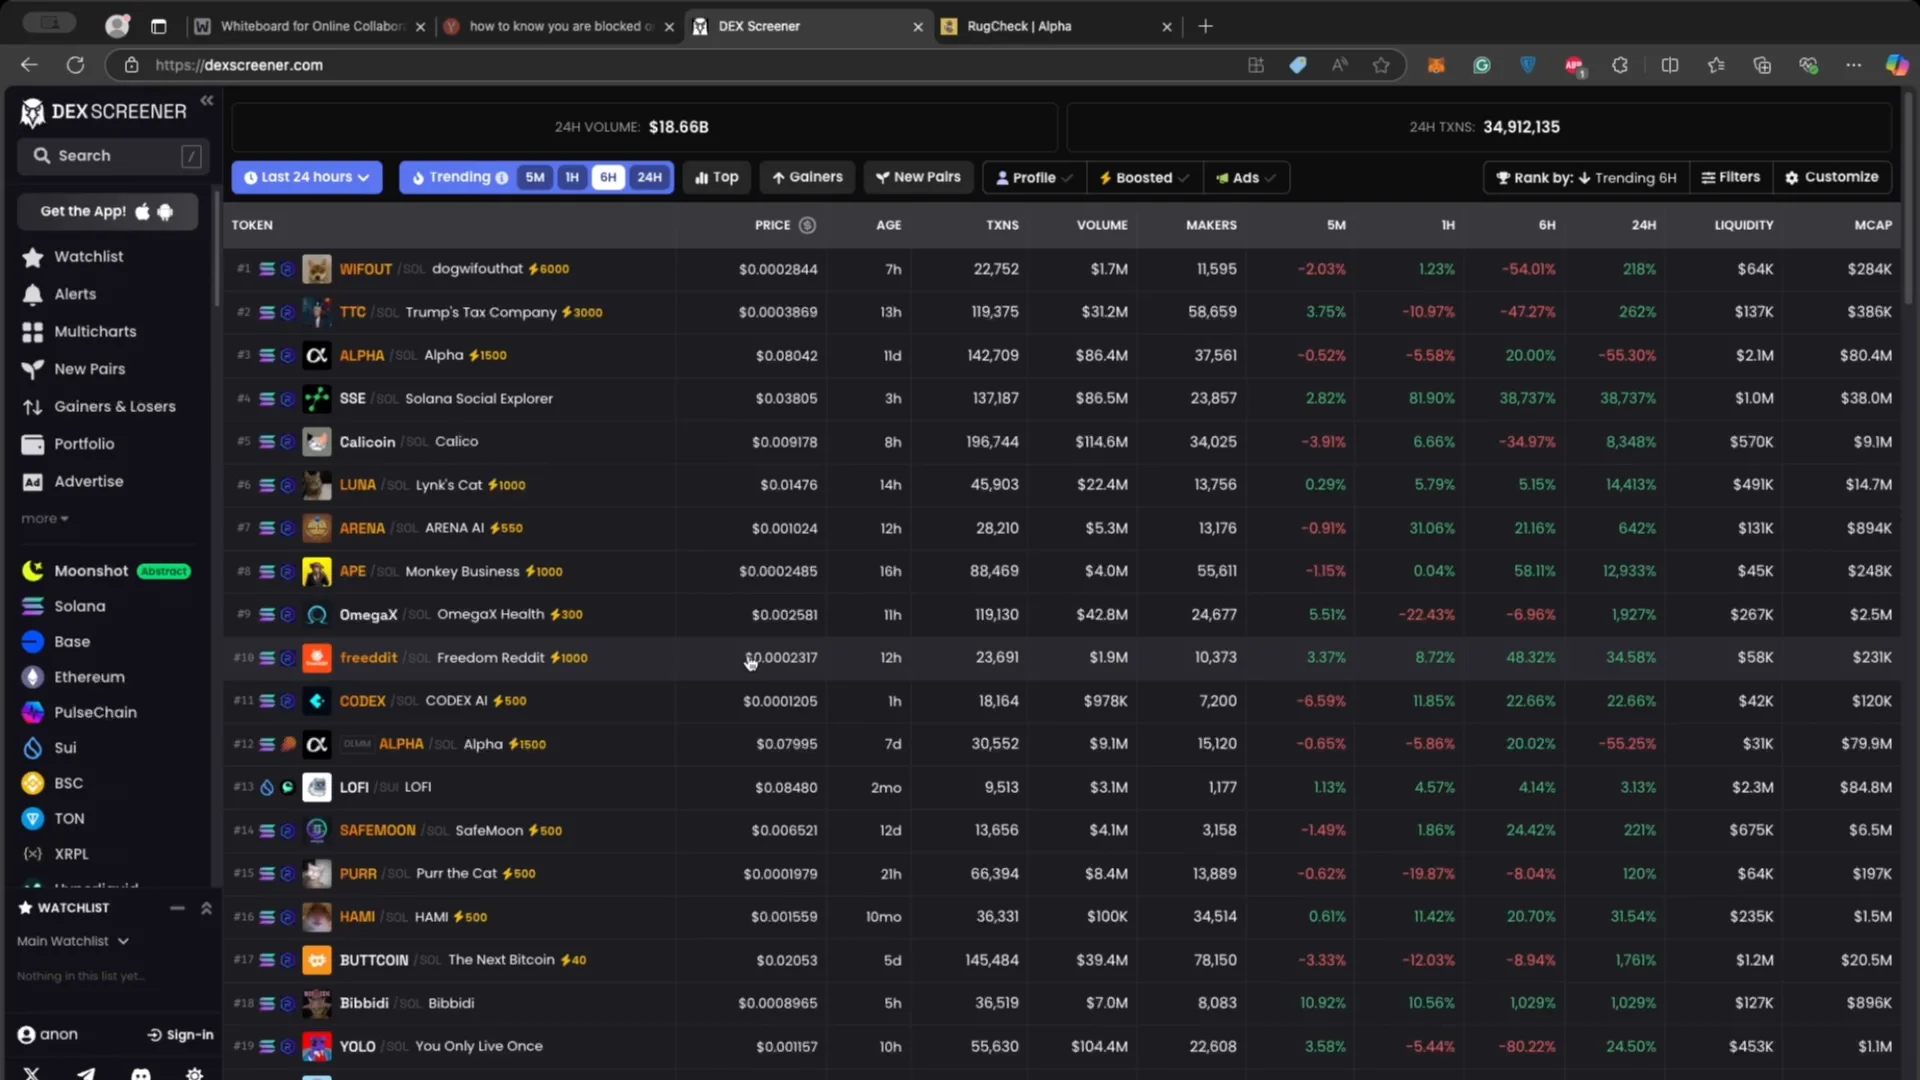The width and height of the screenshot is (1920, 1080).
Task: Switch to the Gainers tab
Action: coord(807,177)
